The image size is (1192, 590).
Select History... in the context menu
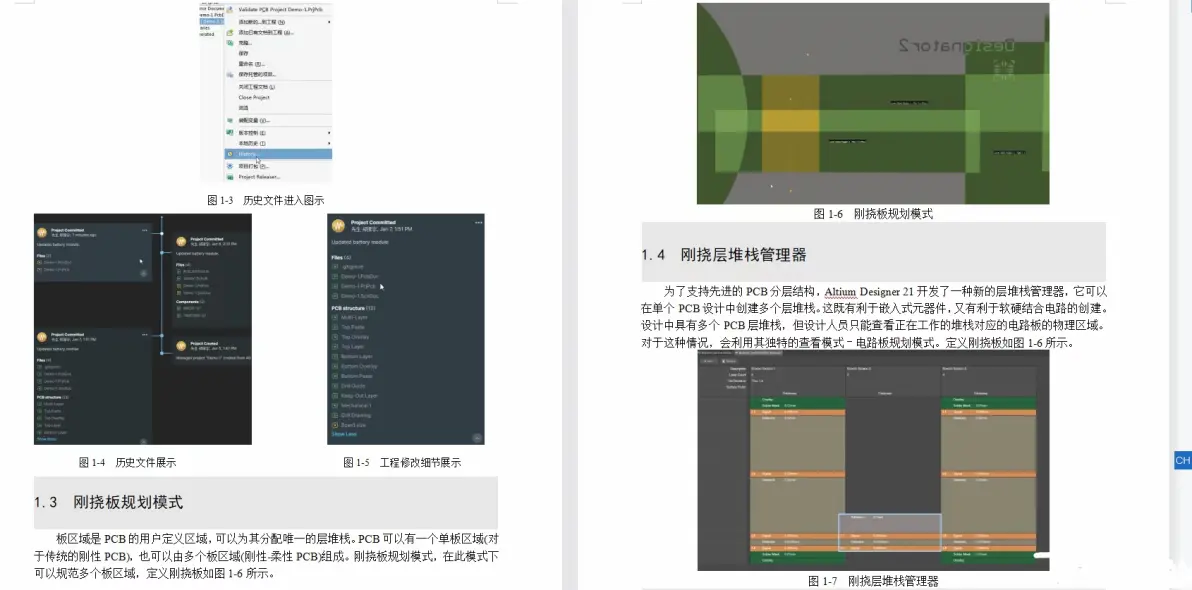tap(278, 154)
